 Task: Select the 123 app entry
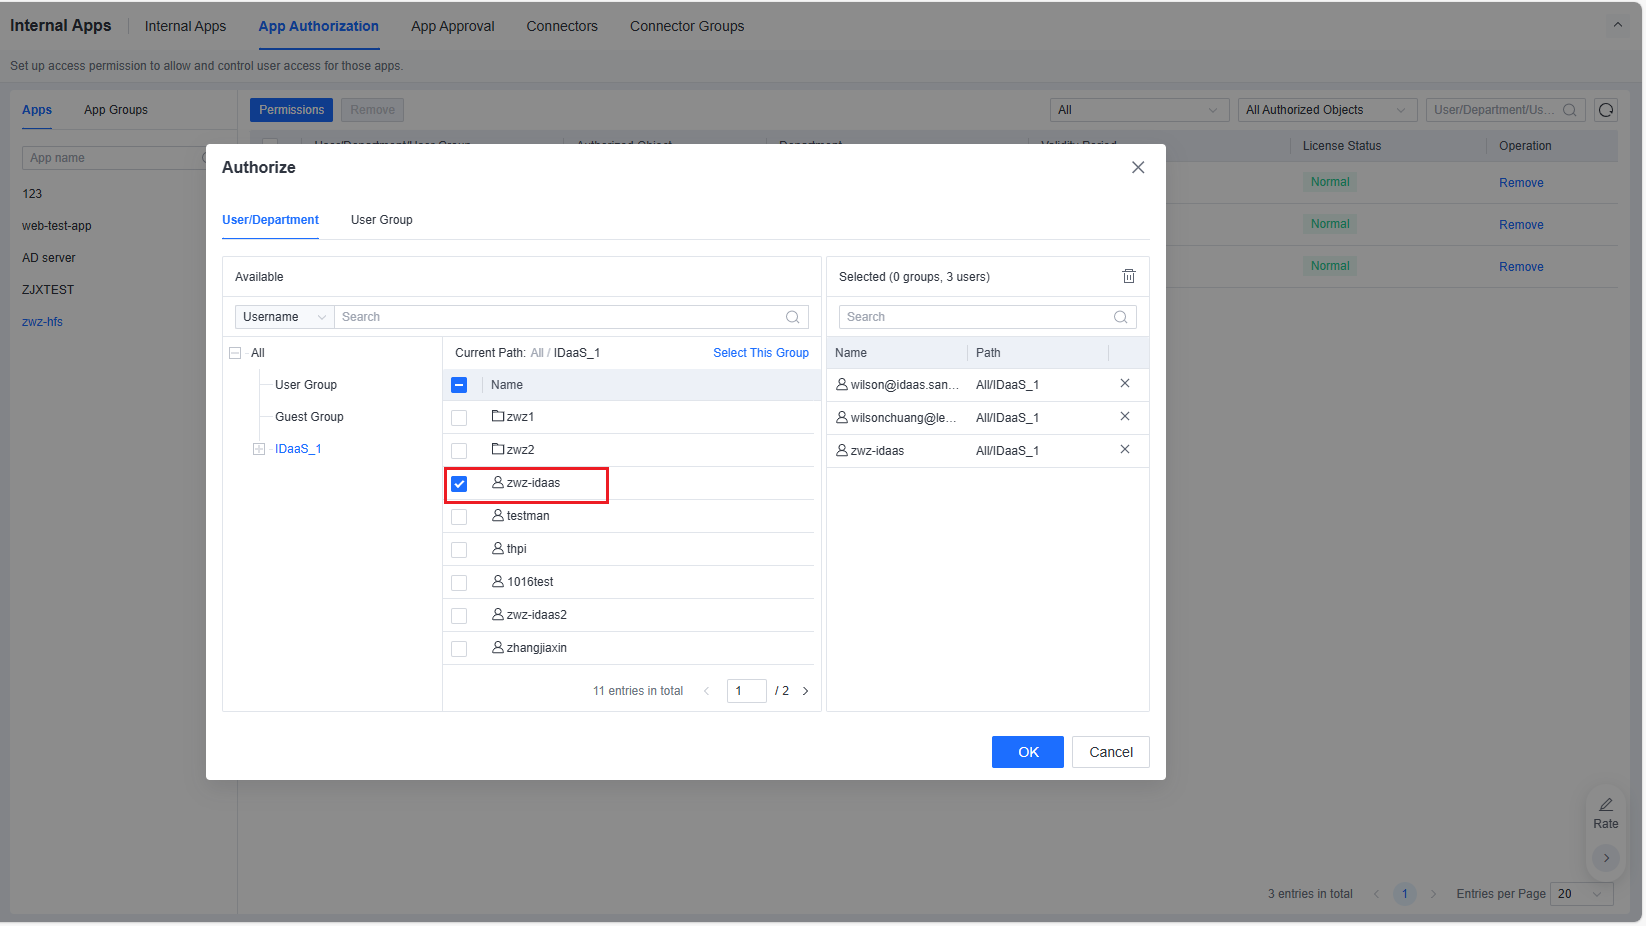point(32,194)
